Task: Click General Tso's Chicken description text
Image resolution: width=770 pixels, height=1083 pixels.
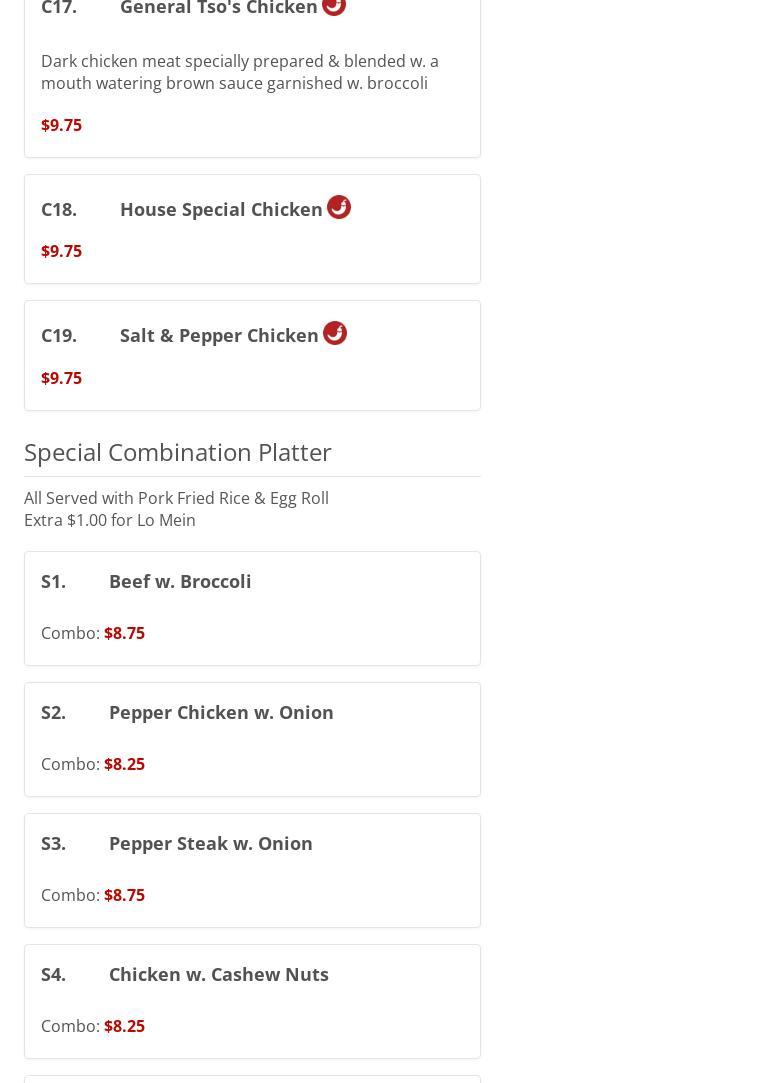Action: [240, 72]
